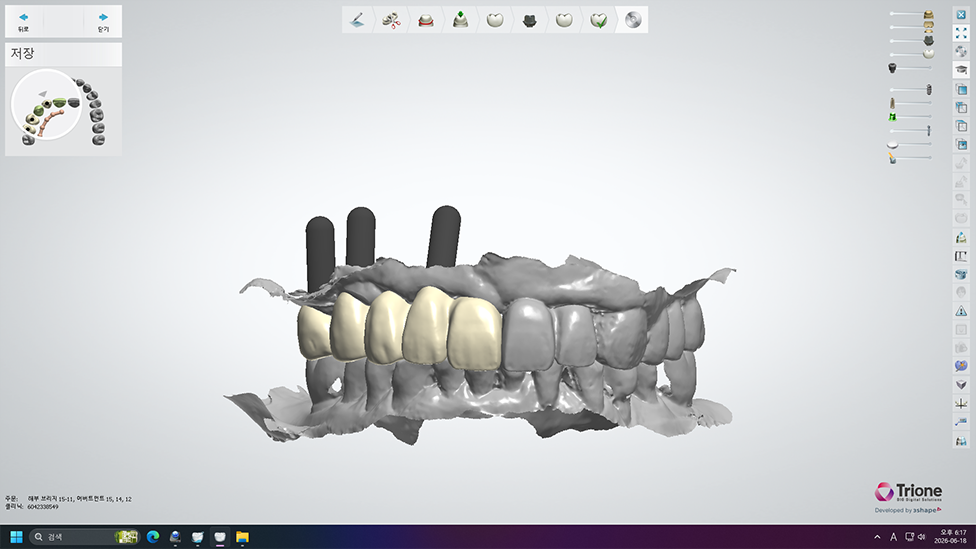This screenshot has height=549, width=976.
Task: Open the caliper measurement tool icon
Action: coord(961,256)
